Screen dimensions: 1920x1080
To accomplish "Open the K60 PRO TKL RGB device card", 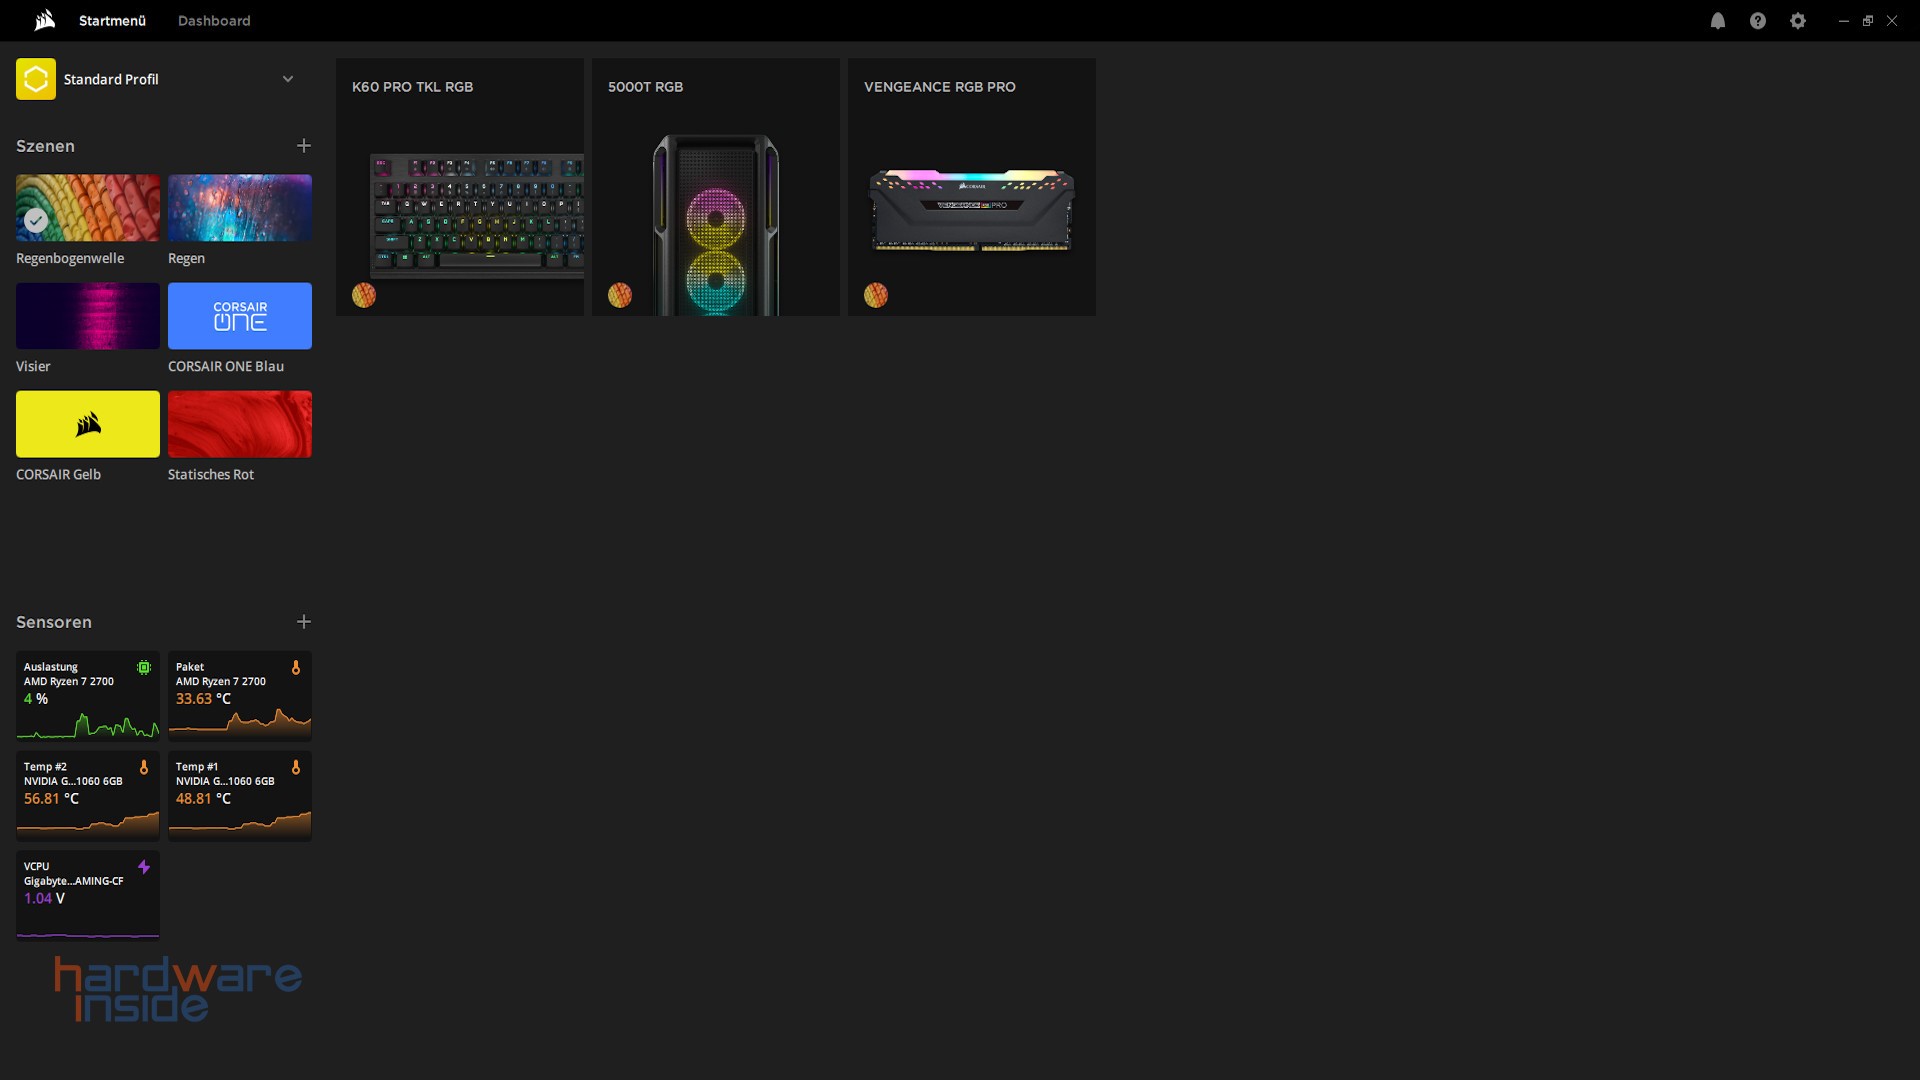I will (460, 187).
